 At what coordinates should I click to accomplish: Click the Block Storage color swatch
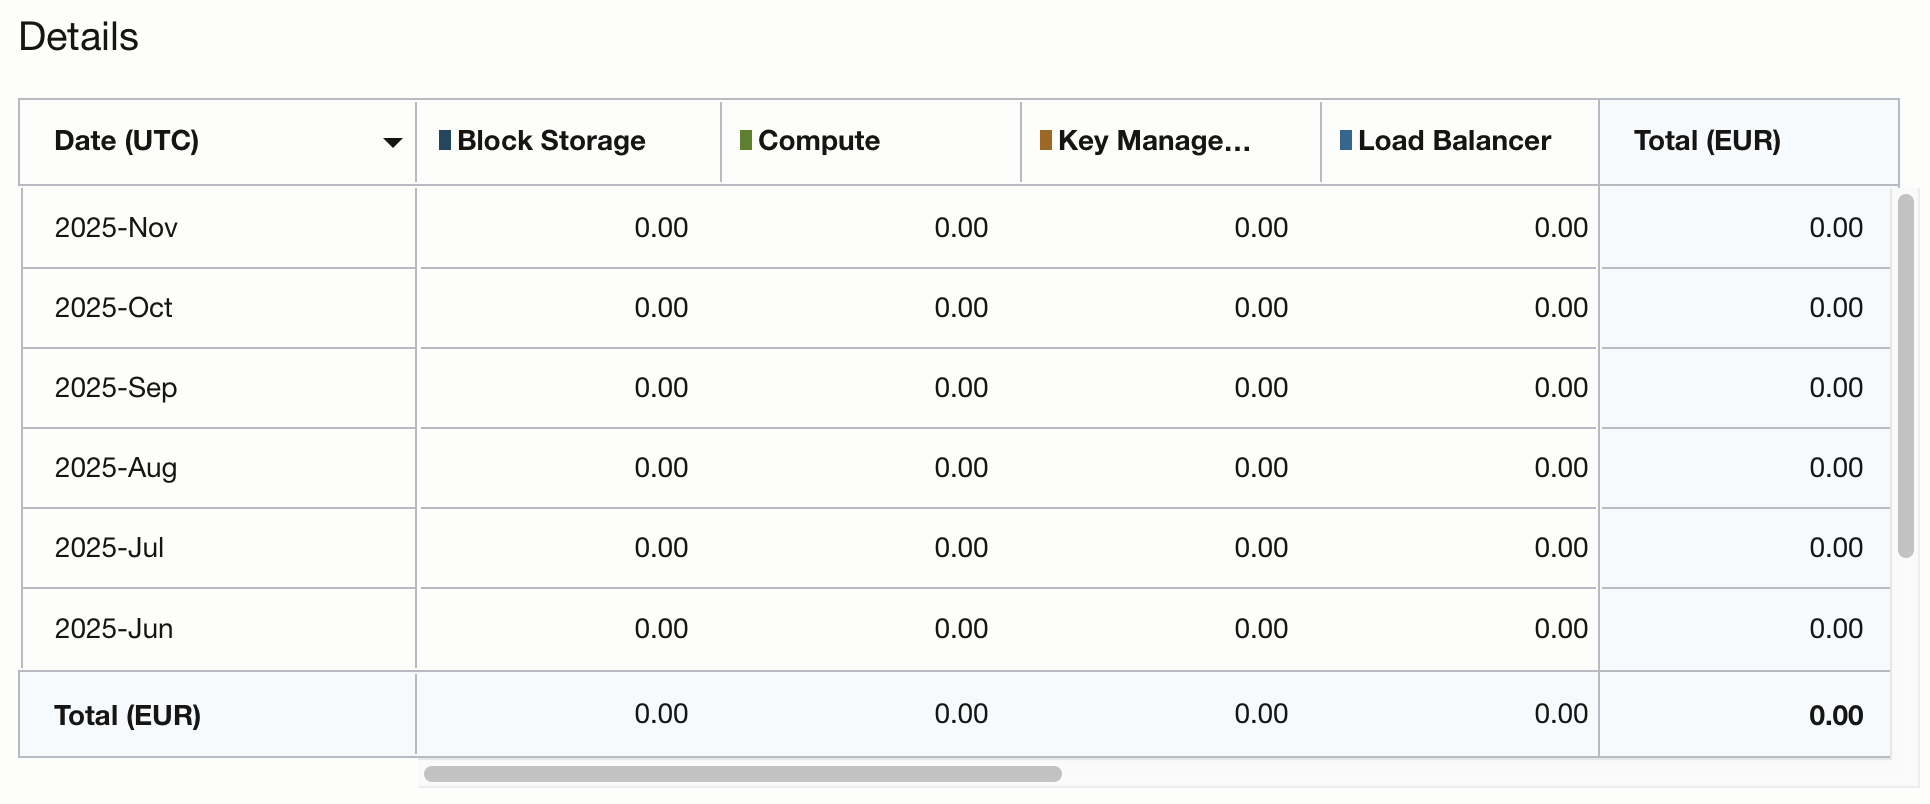pyautogui.click(x=444, y=140)
